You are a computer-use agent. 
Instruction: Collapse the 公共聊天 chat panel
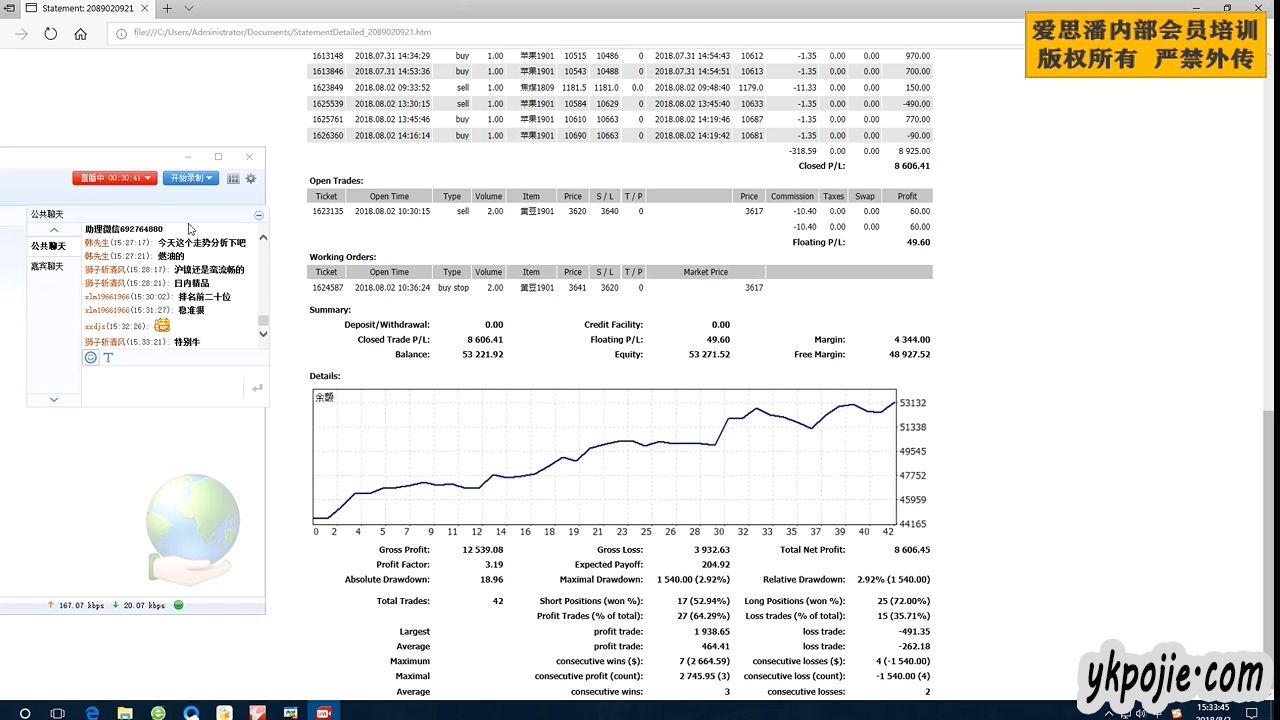click(x=259, y=215)
